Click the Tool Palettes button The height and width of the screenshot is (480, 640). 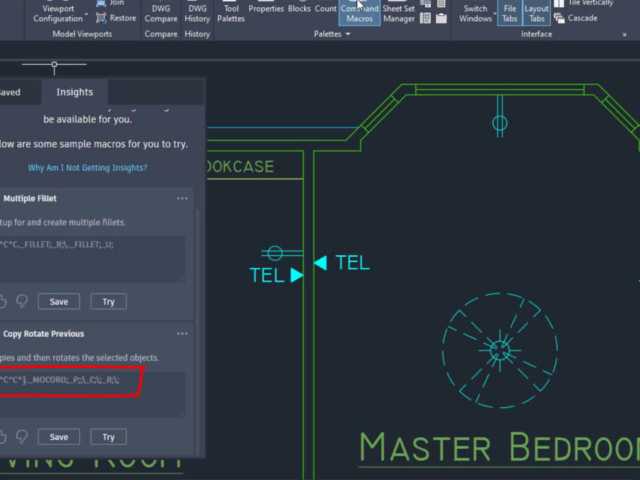pyautogui.click(x=231, y=11)
